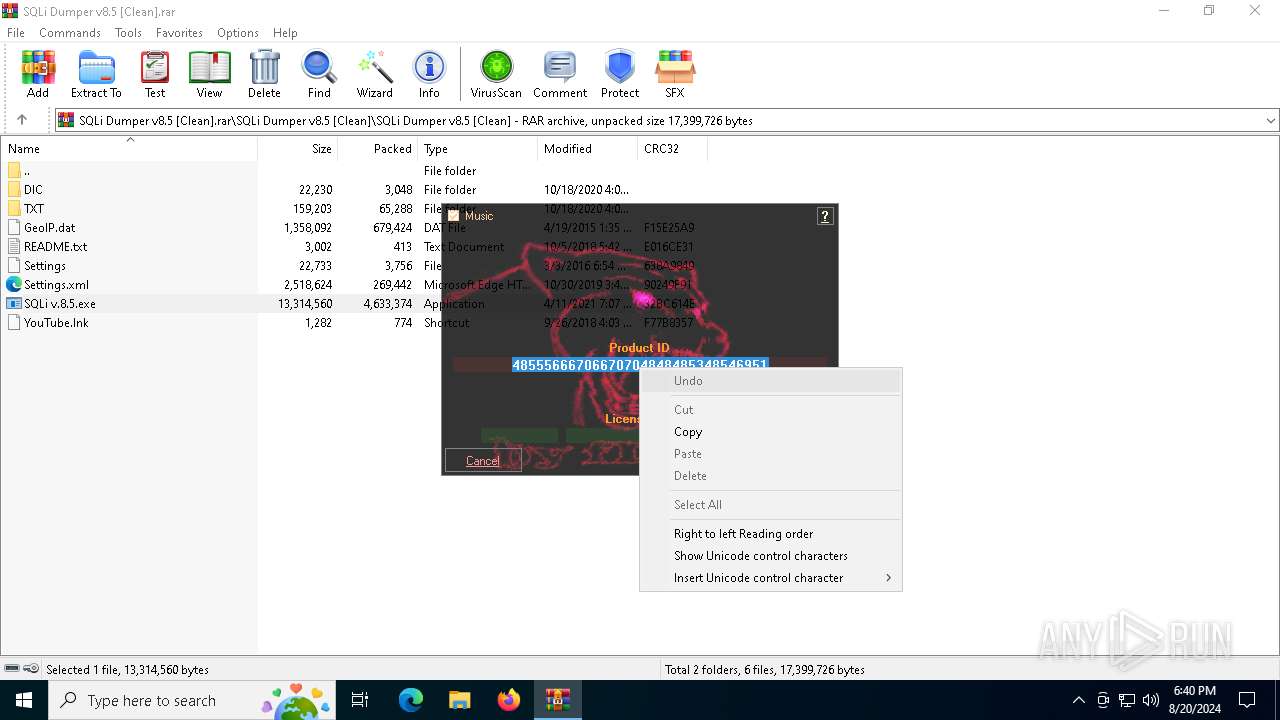Click the Protect shield icon

[620, 75]
